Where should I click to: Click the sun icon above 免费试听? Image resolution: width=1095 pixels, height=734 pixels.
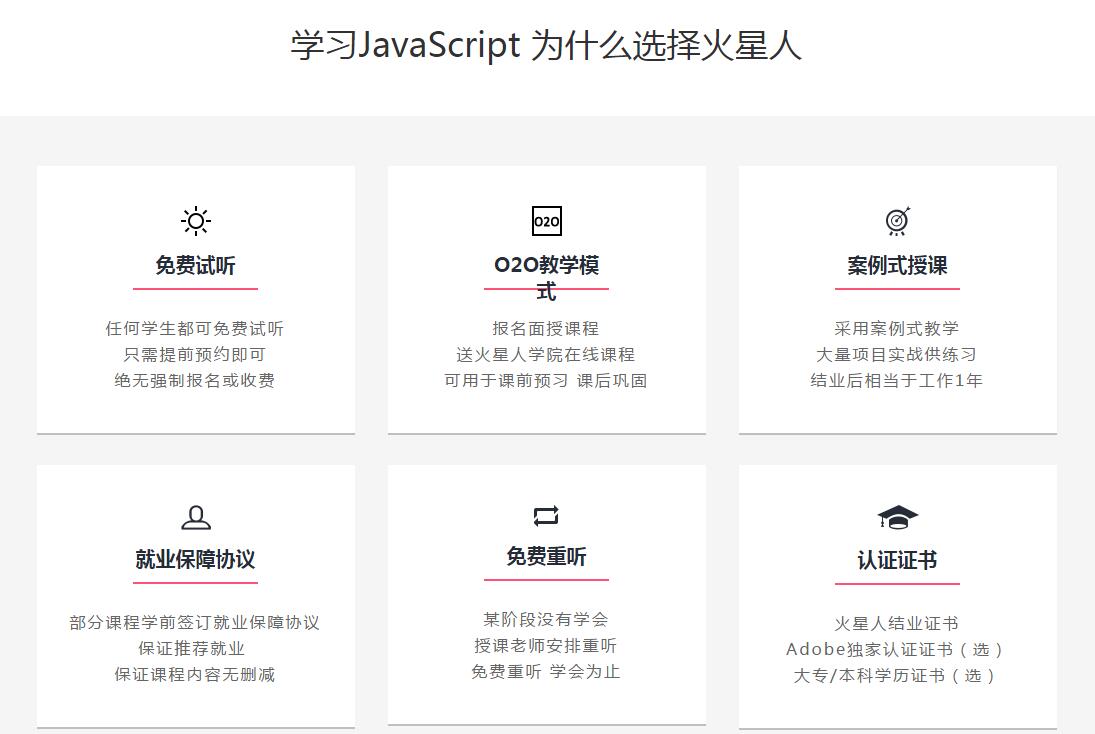point(196,221)
